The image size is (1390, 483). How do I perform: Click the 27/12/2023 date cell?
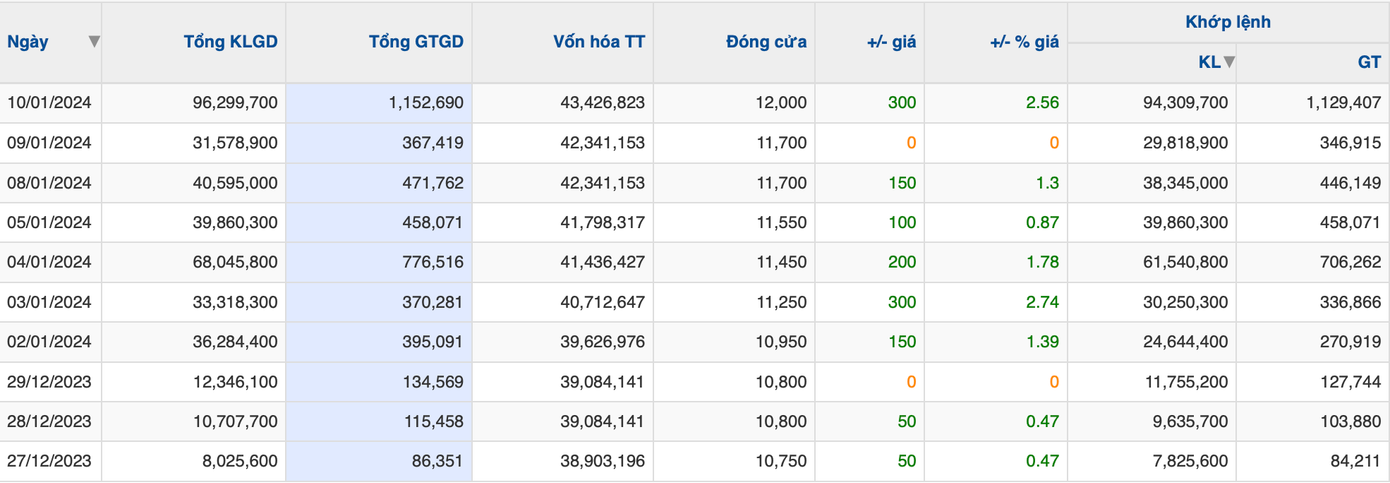pos(49,462)
